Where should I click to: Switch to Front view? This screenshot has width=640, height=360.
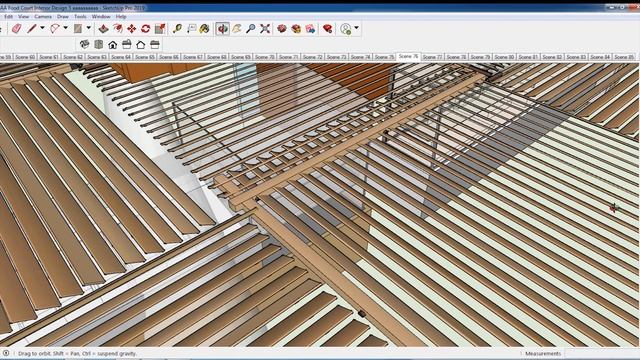pyautogui.click(x=113, y=44)
